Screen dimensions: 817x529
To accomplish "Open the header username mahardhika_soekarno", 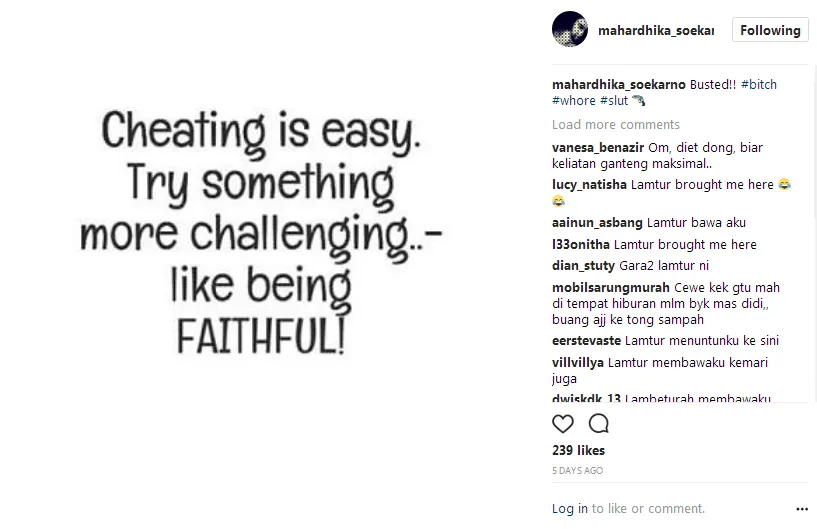I will tap(656, 31).
